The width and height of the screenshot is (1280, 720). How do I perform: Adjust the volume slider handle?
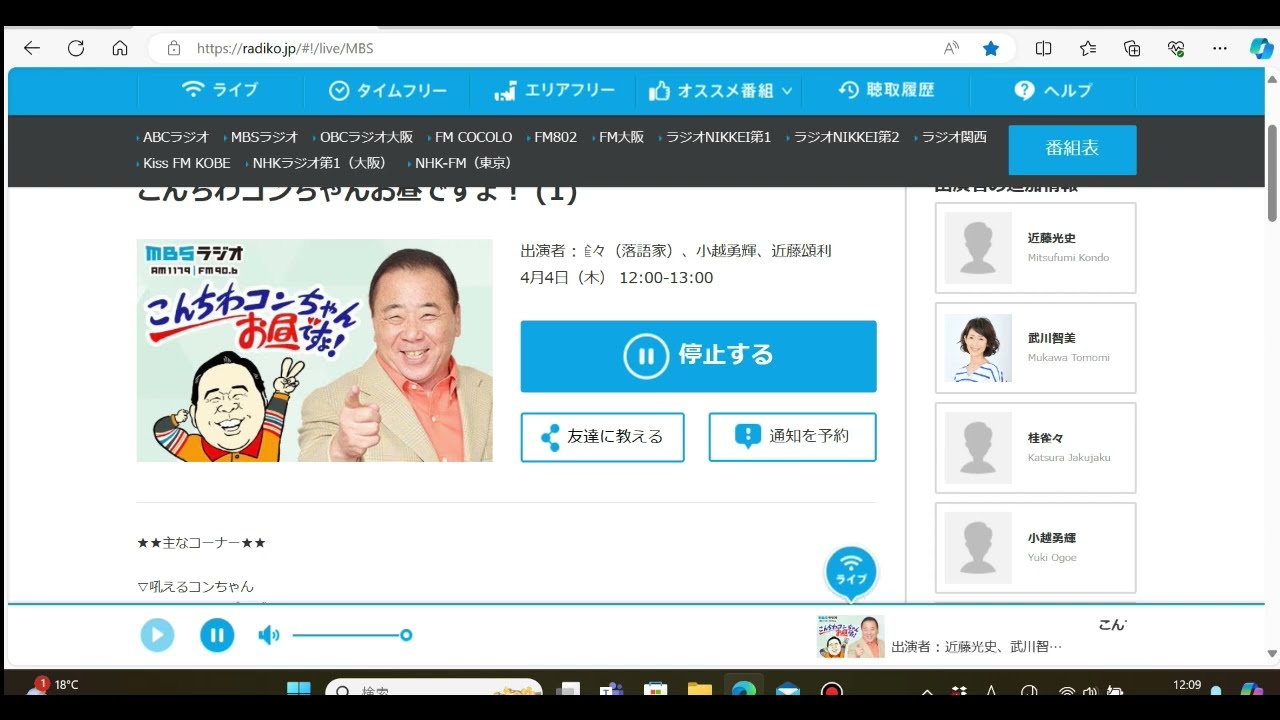406,635
